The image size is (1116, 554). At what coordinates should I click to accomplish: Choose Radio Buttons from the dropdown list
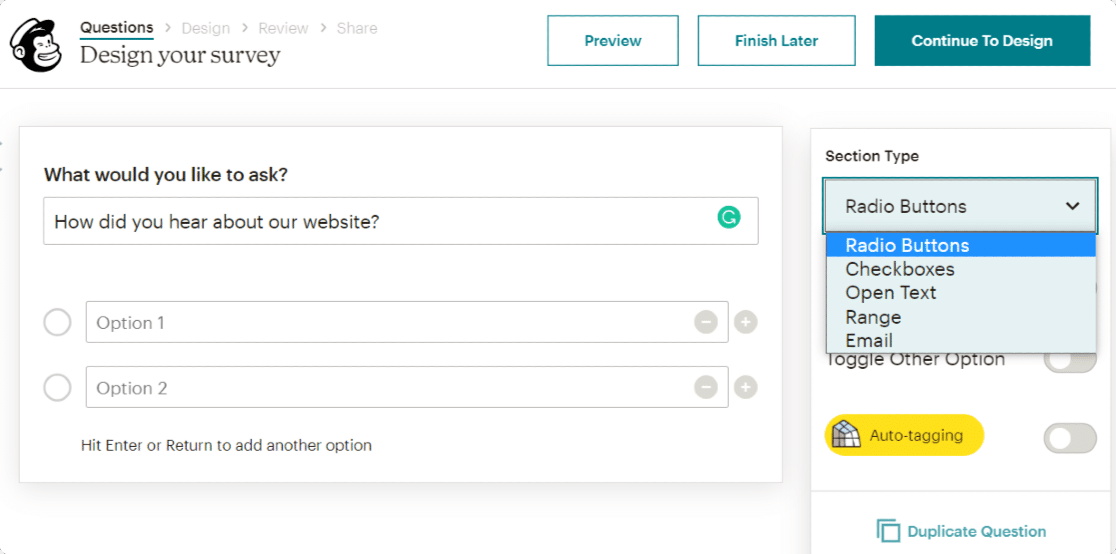(961, 245)
